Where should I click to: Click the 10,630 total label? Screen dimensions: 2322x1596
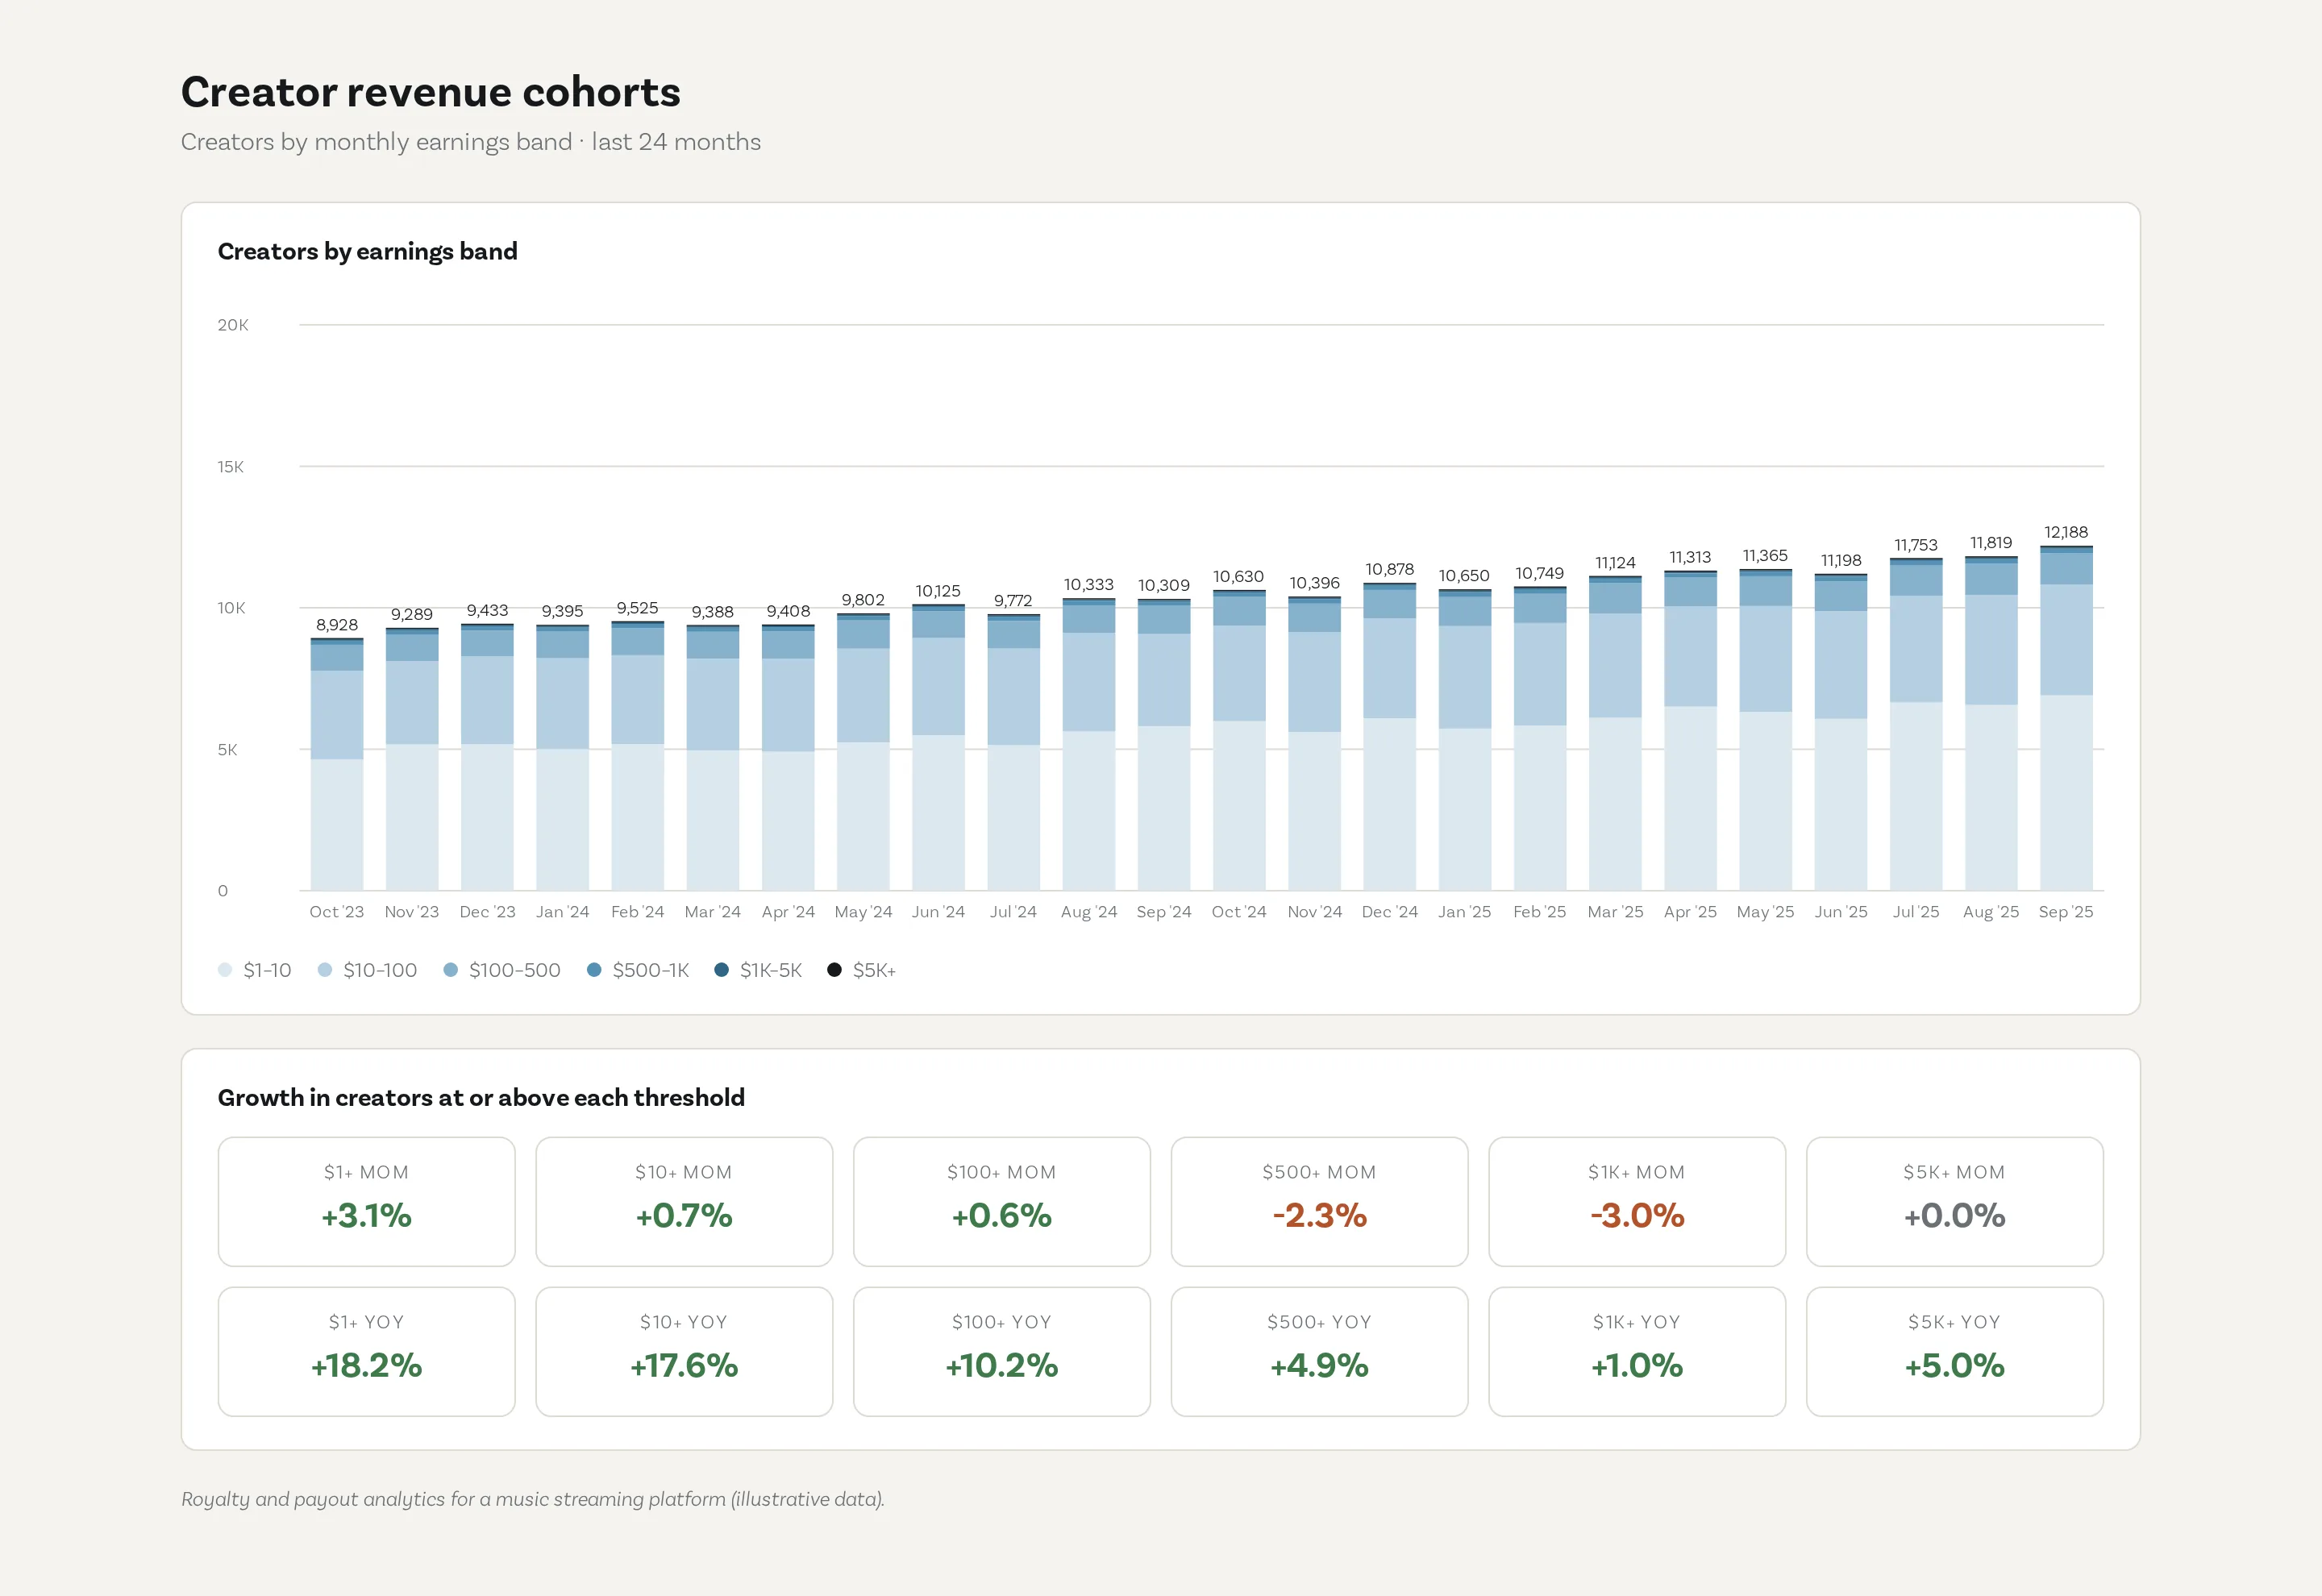1239,576
